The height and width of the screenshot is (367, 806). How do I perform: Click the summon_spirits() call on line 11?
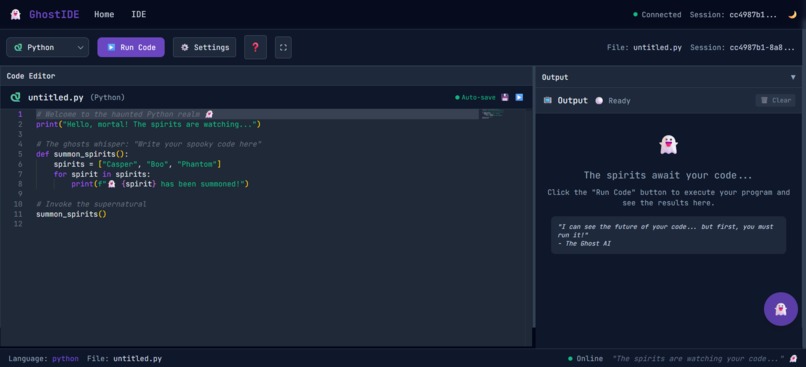pyautogui.click(x=71, y=214)
